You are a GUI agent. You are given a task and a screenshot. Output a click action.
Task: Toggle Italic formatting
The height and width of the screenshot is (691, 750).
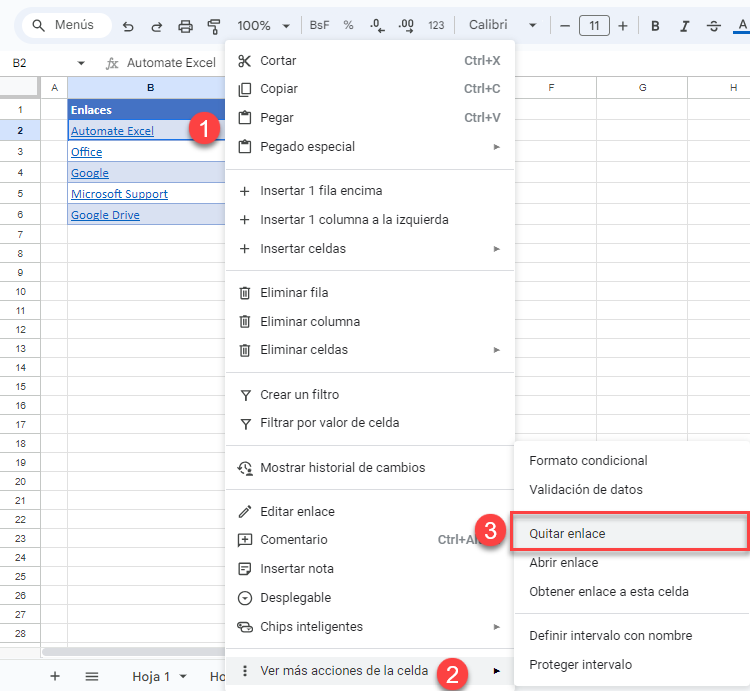[684, 26]
